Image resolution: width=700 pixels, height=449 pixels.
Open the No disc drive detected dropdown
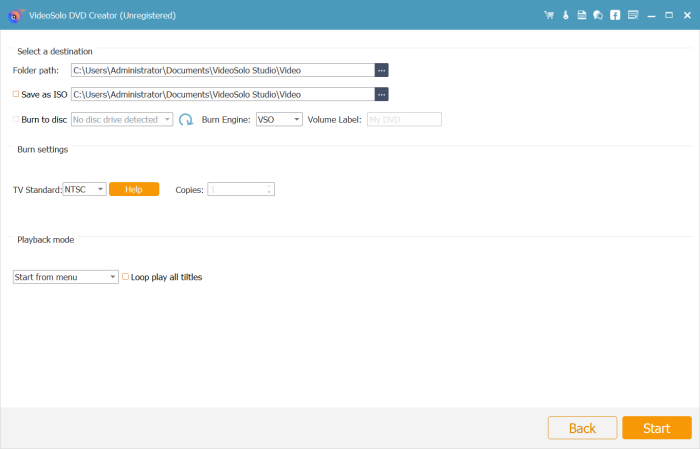tap(122, 120)
